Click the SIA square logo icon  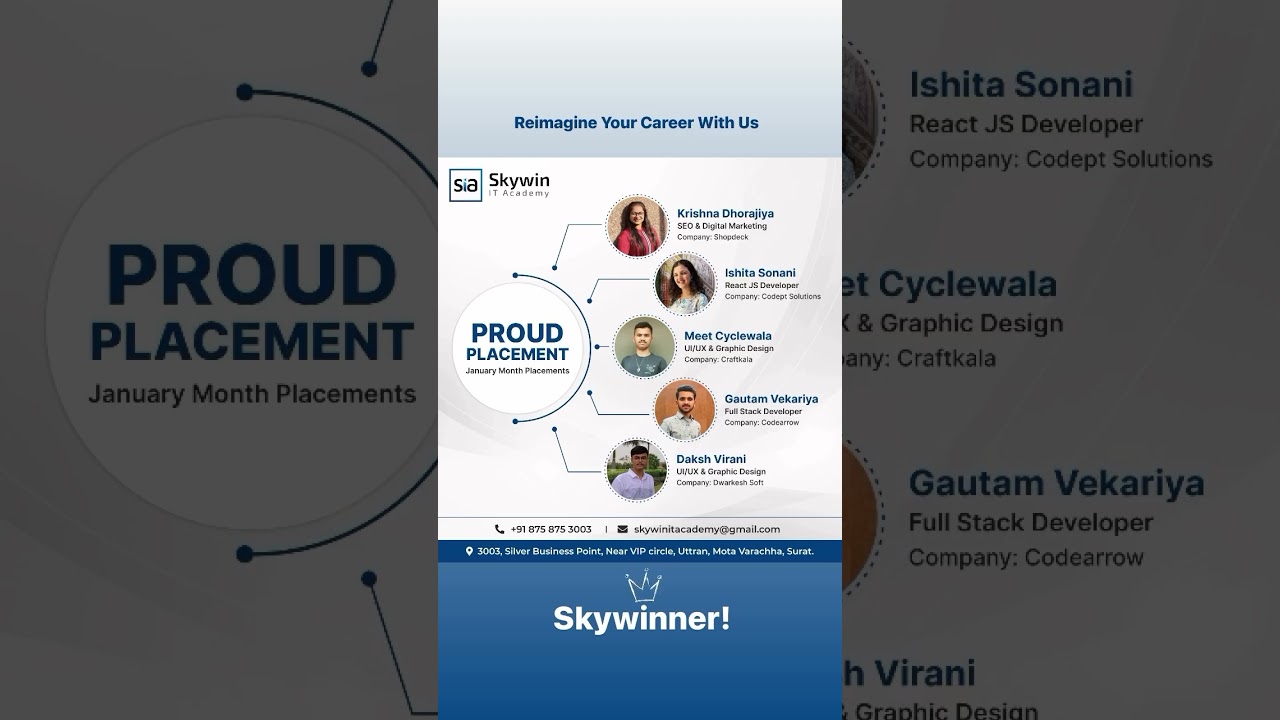pos(465,185)
